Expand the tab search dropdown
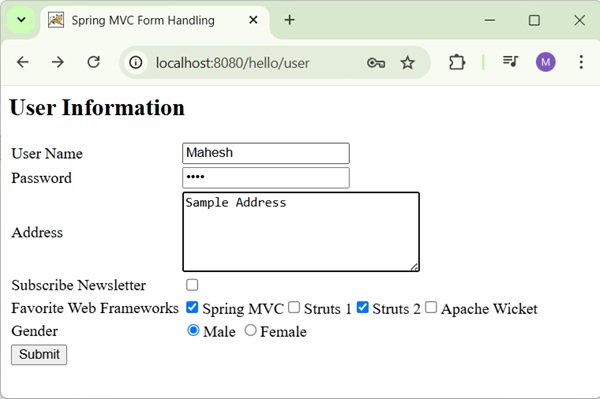Screen dimensions: 600x399 (21, 20)
